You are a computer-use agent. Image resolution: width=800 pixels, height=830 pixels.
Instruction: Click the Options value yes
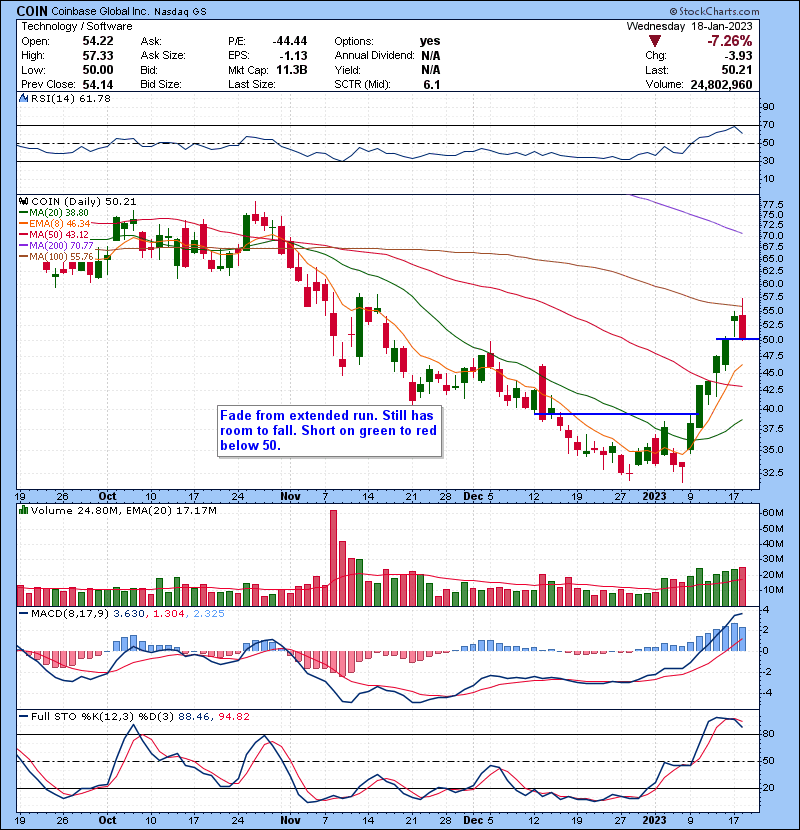click(x=430, y=41)
